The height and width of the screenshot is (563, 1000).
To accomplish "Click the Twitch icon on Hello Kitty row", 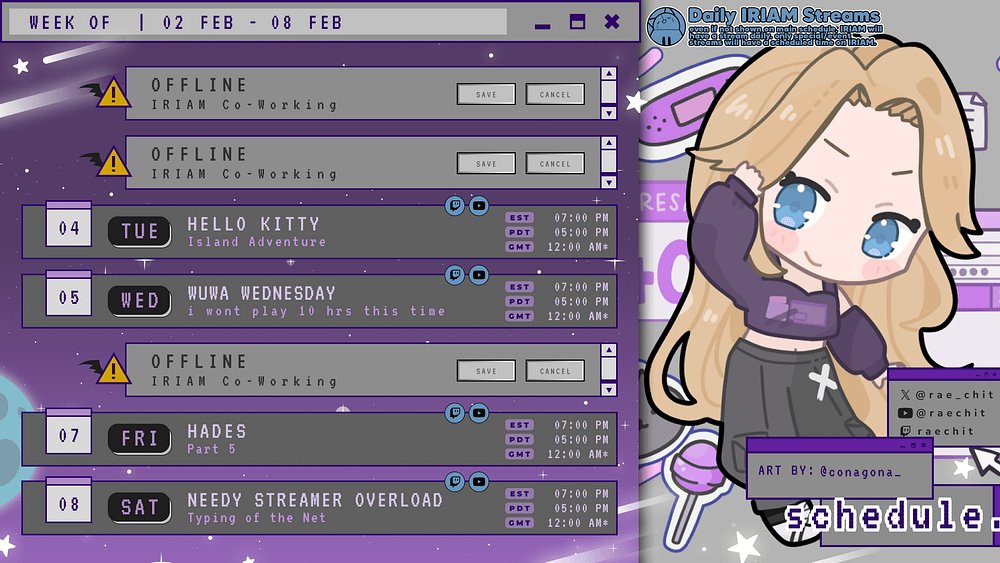I will (x=455, y=205).
